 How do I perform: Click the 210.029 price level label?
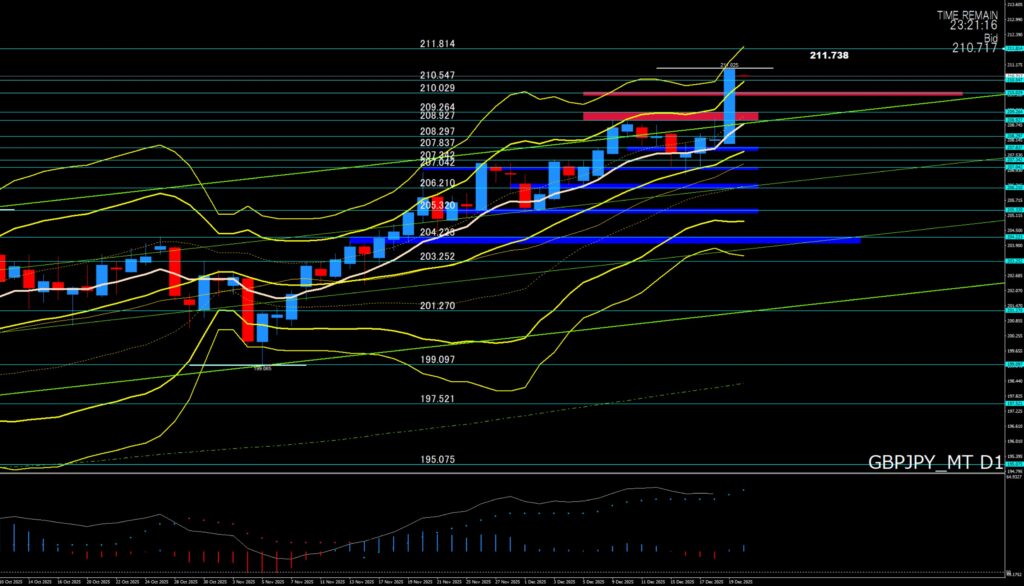[x=438, y=89]
